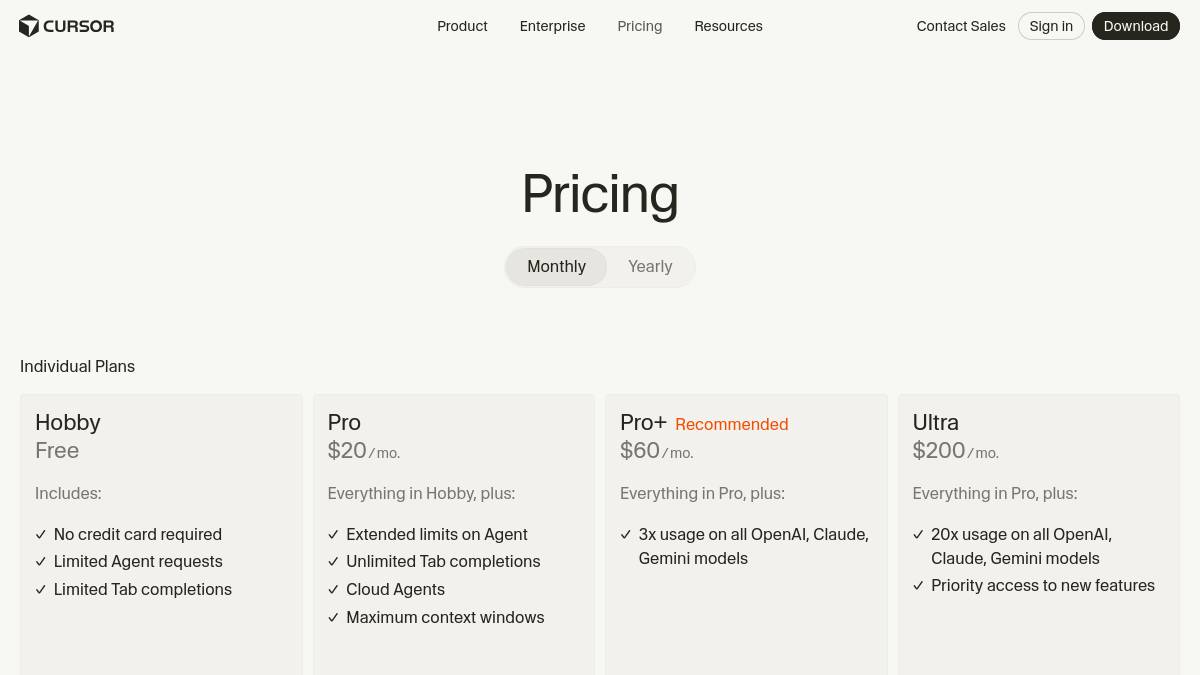
Task: Click checkmark beside 3x usage feature
Action: [626, 535]
